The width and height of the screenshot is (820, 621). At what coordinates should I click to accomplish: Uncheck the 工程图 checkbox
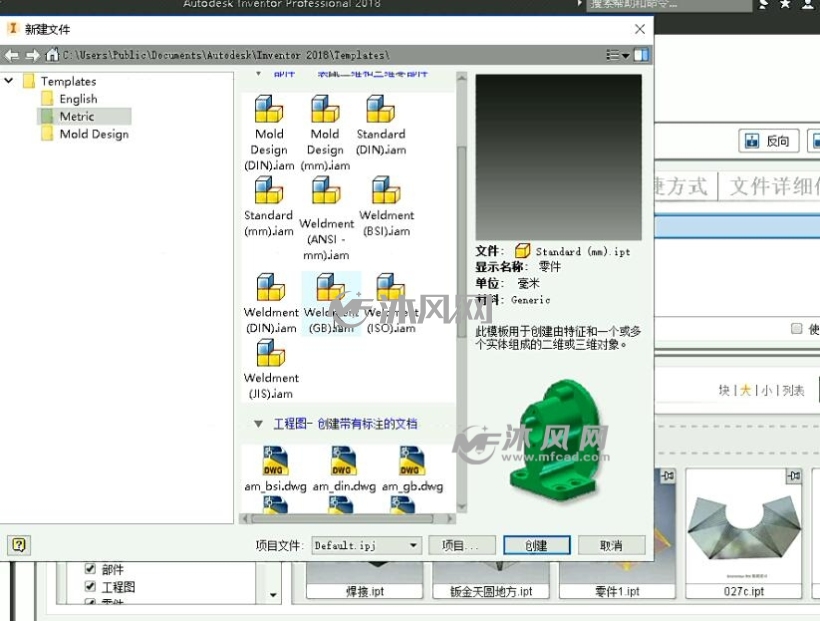(x=90, y=586)
